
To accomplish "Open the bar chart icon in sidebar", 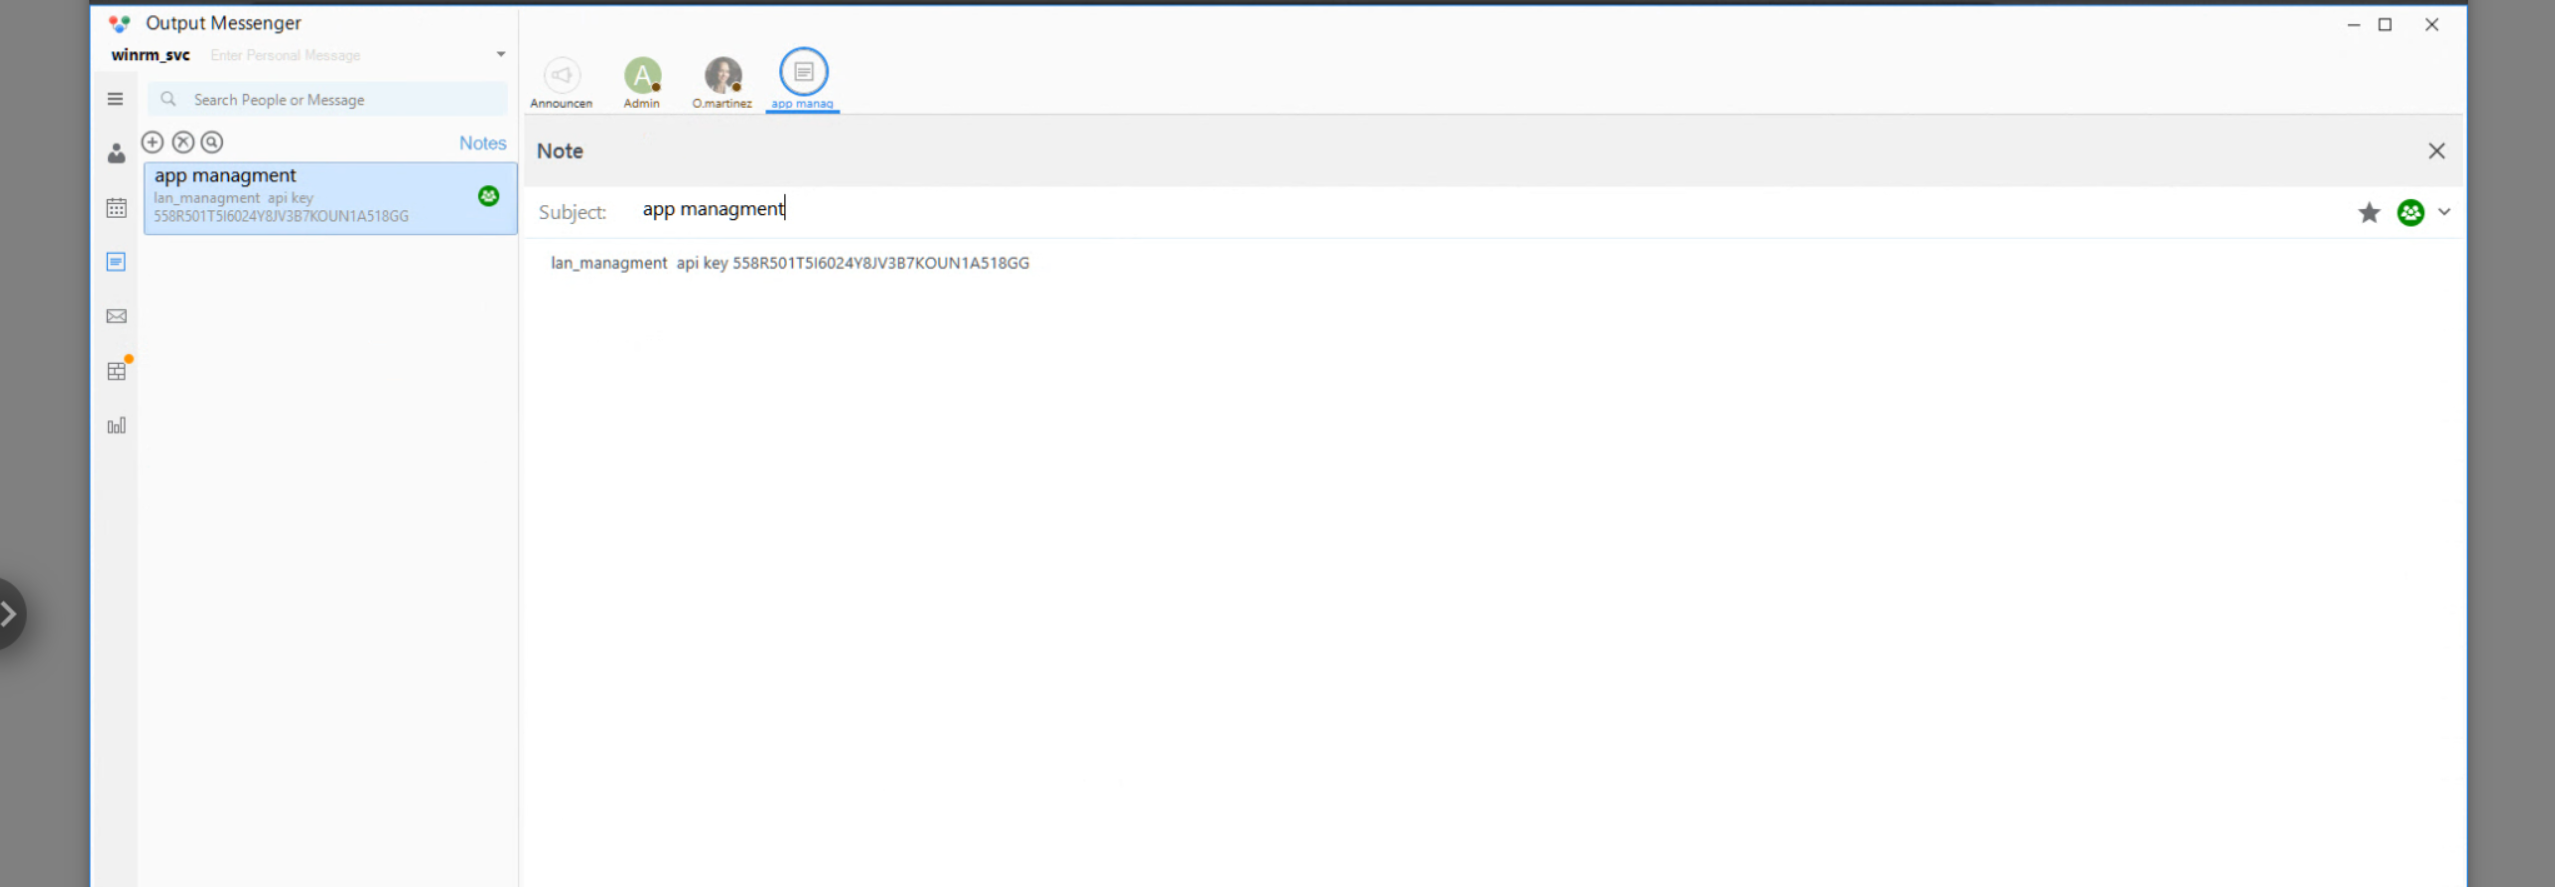I will (116, 426).
